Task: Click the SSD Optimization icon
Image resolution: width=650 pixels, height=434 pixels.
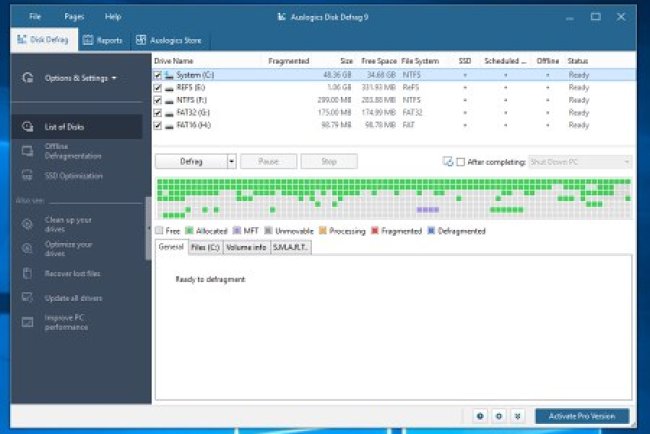Action: point(28,176)
